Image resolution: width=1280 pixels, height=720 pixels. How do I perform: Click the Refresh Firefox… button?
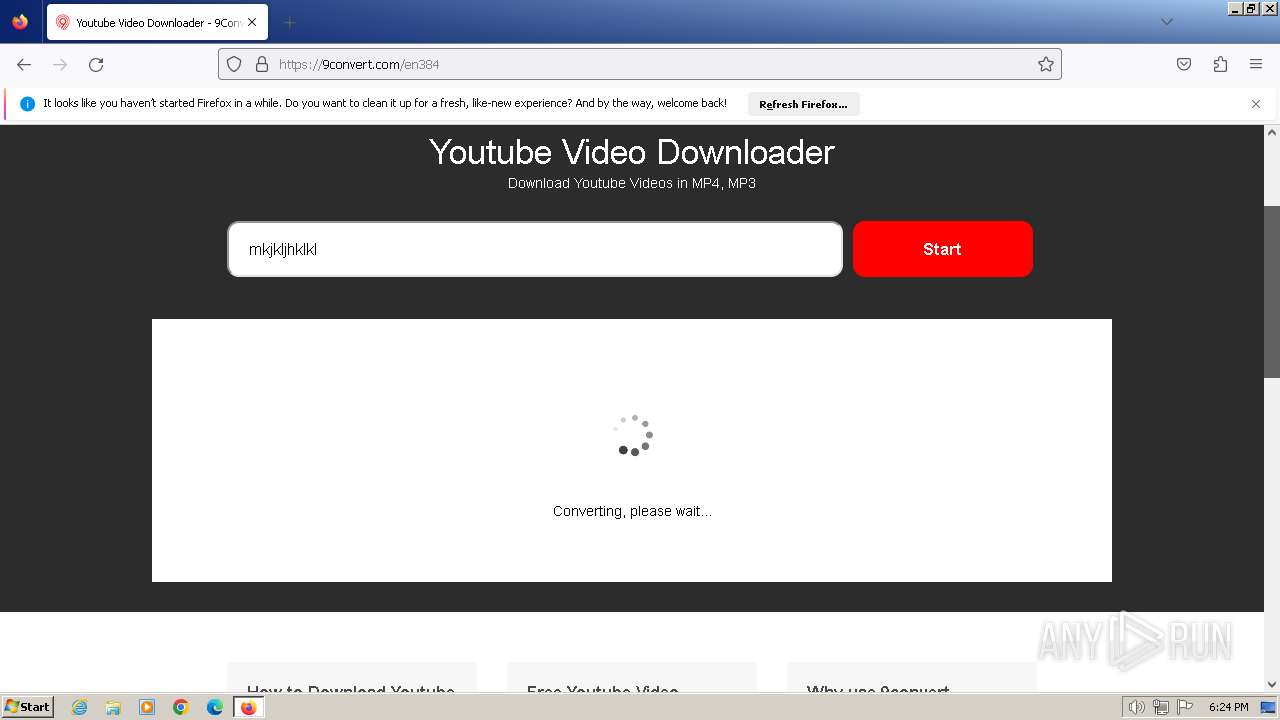coord(803,104)
